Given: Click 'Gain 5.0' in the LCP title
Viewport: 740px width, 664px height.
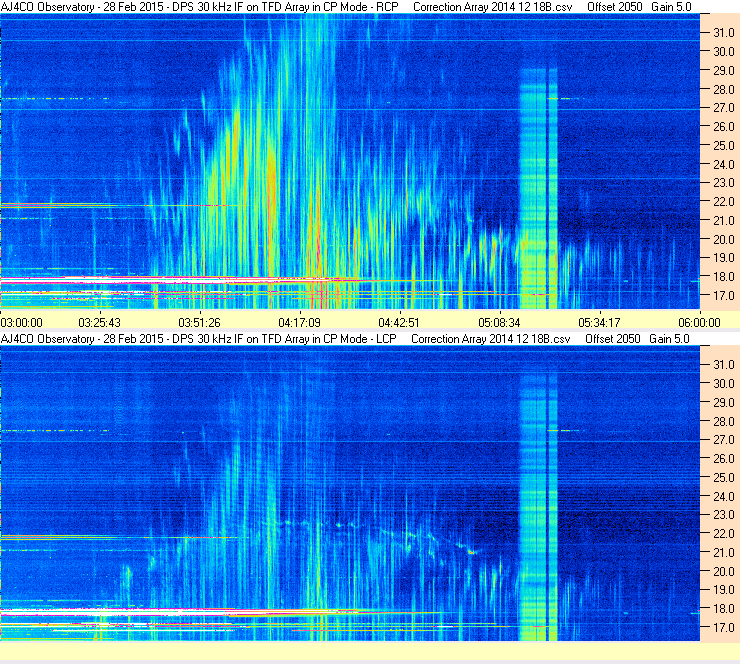Looking at the screenshot, I should (x=670, y=339).
